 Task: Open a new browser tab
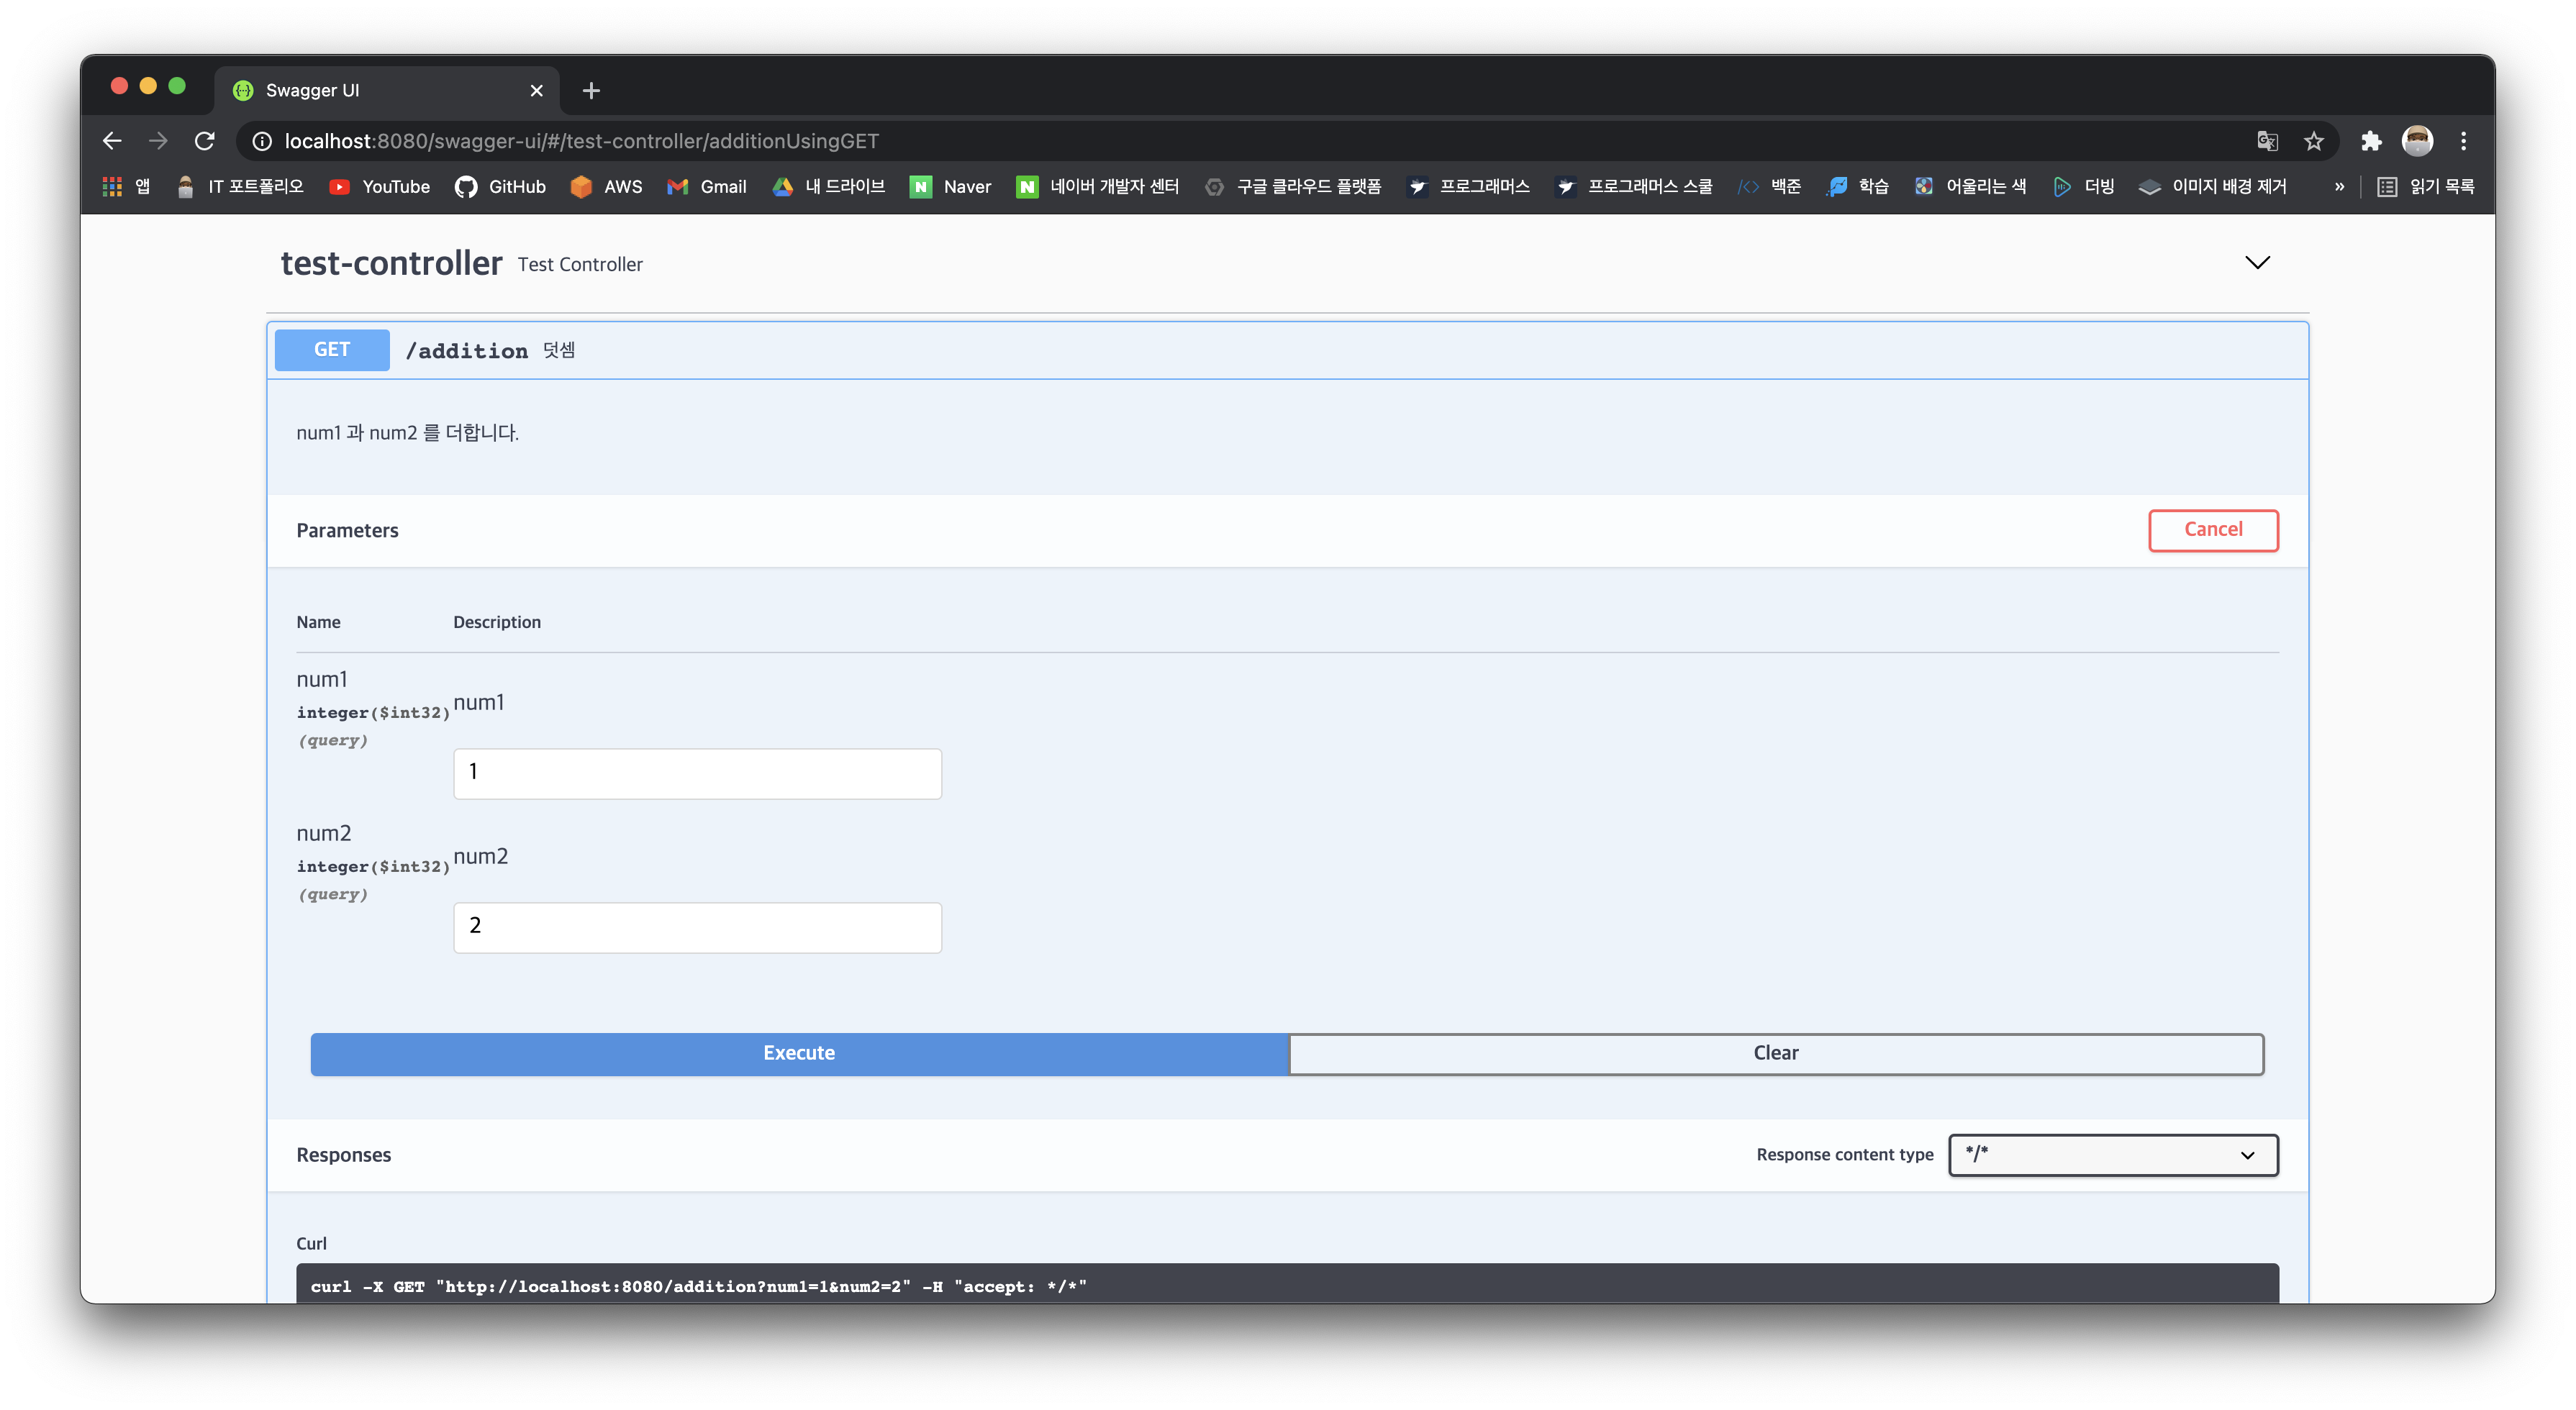coord(591,91)
